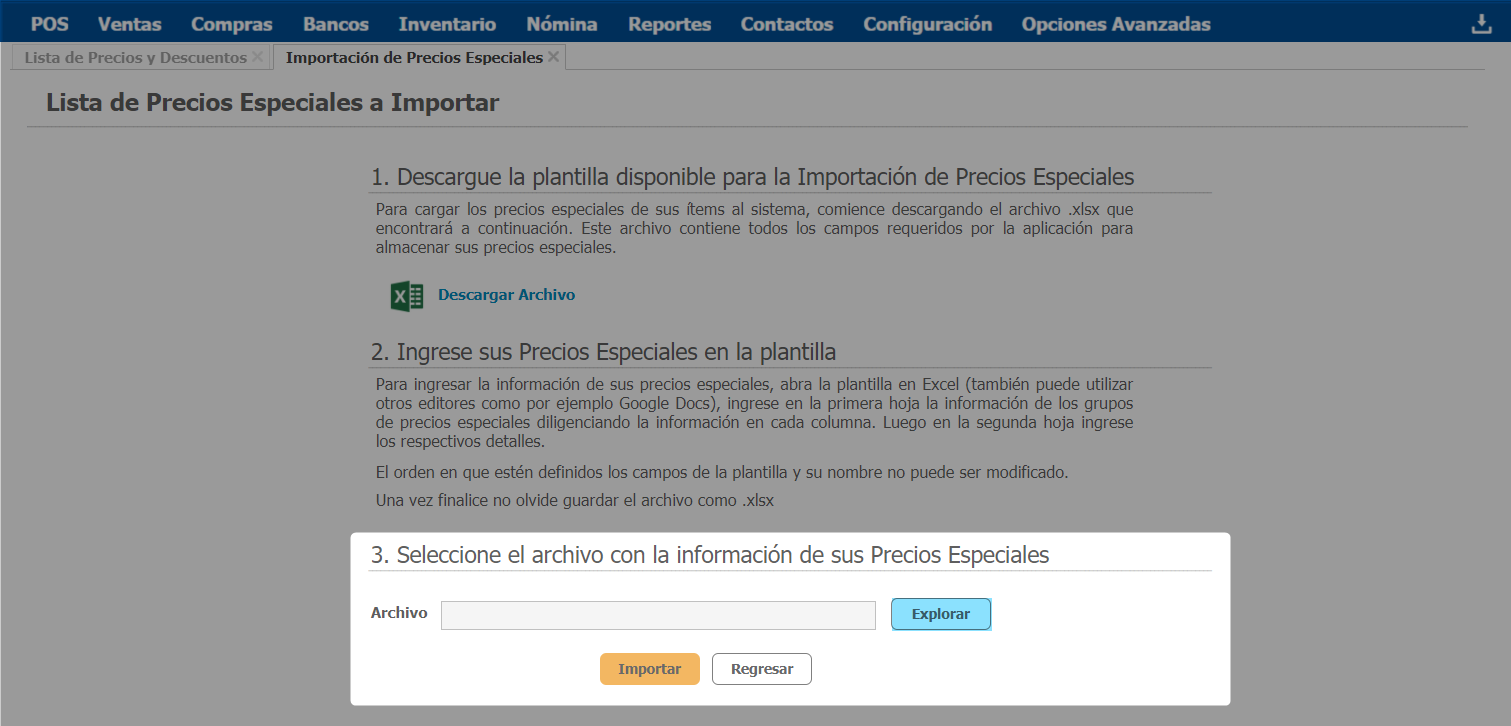This screenshot has height=726, width=1511.
Task: Expand the Compras menu
Action: pos(232,24)
